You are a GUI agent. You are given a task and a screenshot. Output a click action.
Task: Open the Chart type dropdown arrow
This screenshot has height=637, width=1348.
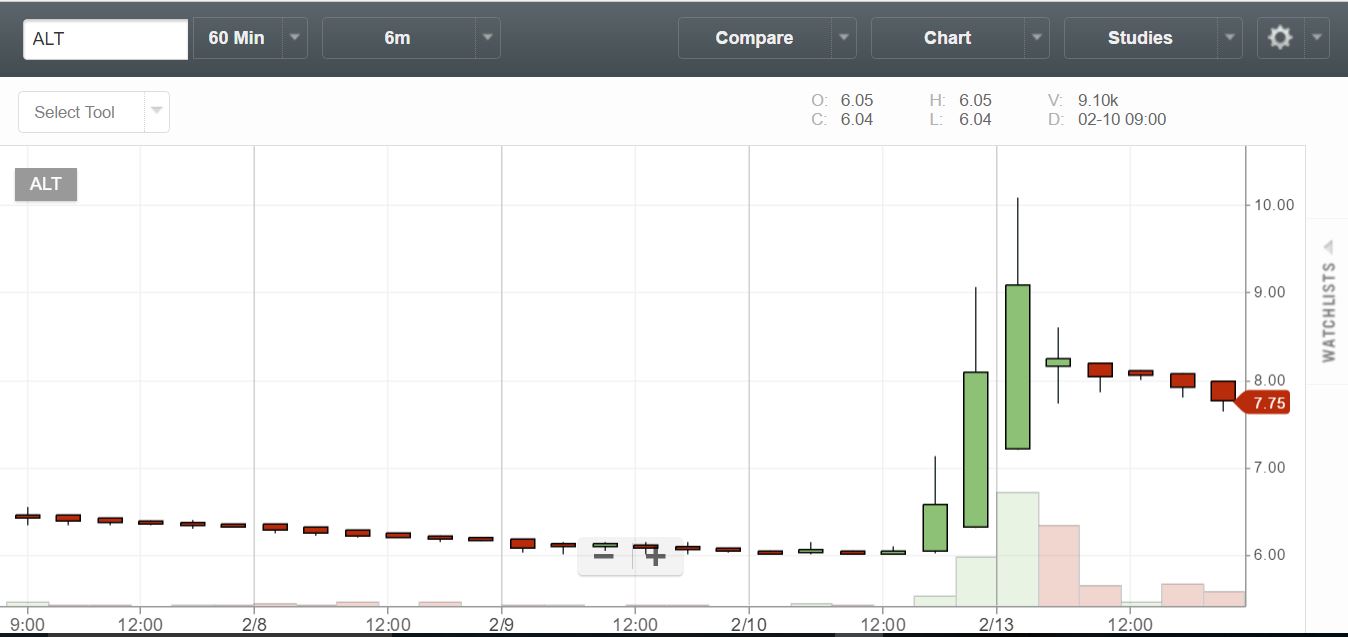(1036, 37)
